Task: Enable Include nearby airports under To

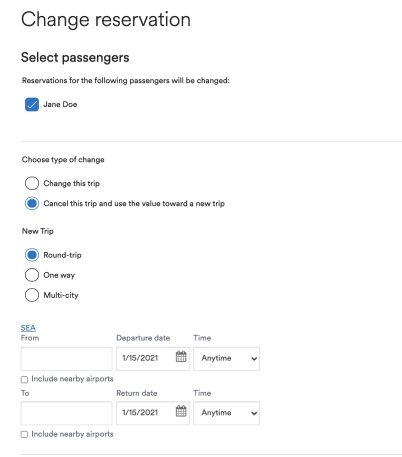Action: pyautogui.click(x=24, y=434)
